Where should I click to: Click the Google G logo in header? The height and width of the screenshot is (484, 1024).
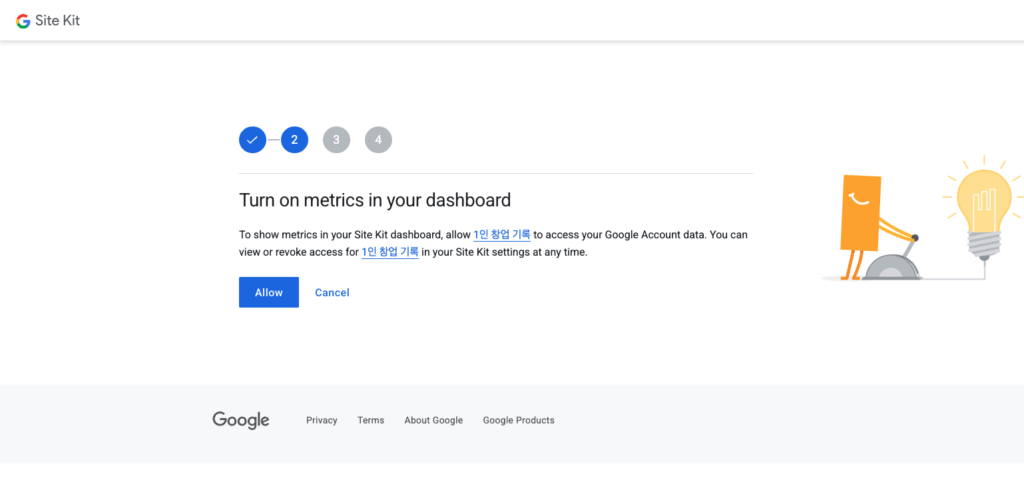click(x=23, y=21)
